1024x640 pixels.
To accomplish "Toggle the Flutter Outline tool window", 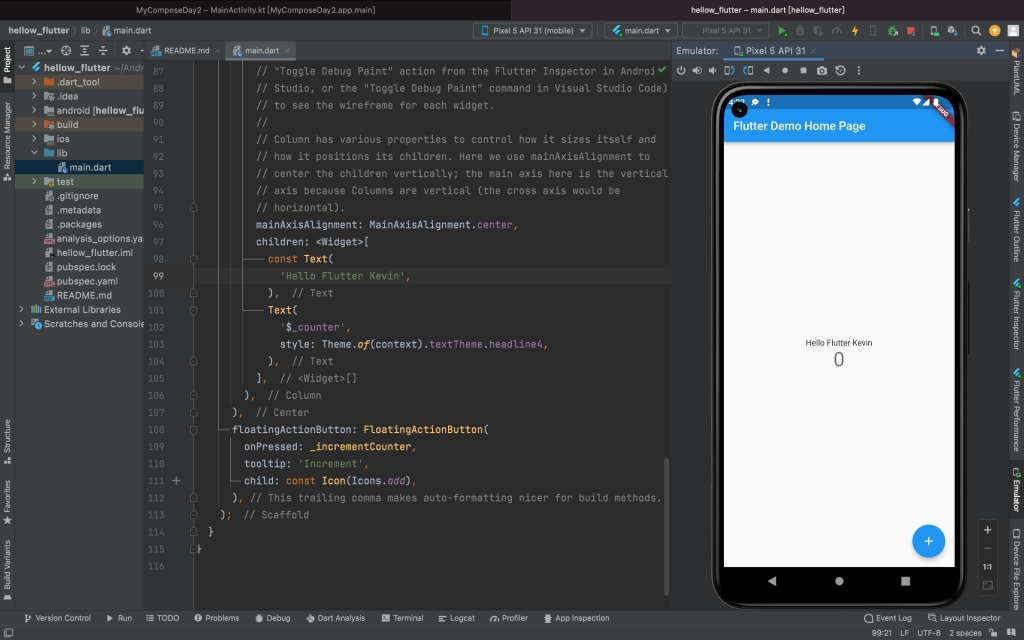I will click(1017, 230).
